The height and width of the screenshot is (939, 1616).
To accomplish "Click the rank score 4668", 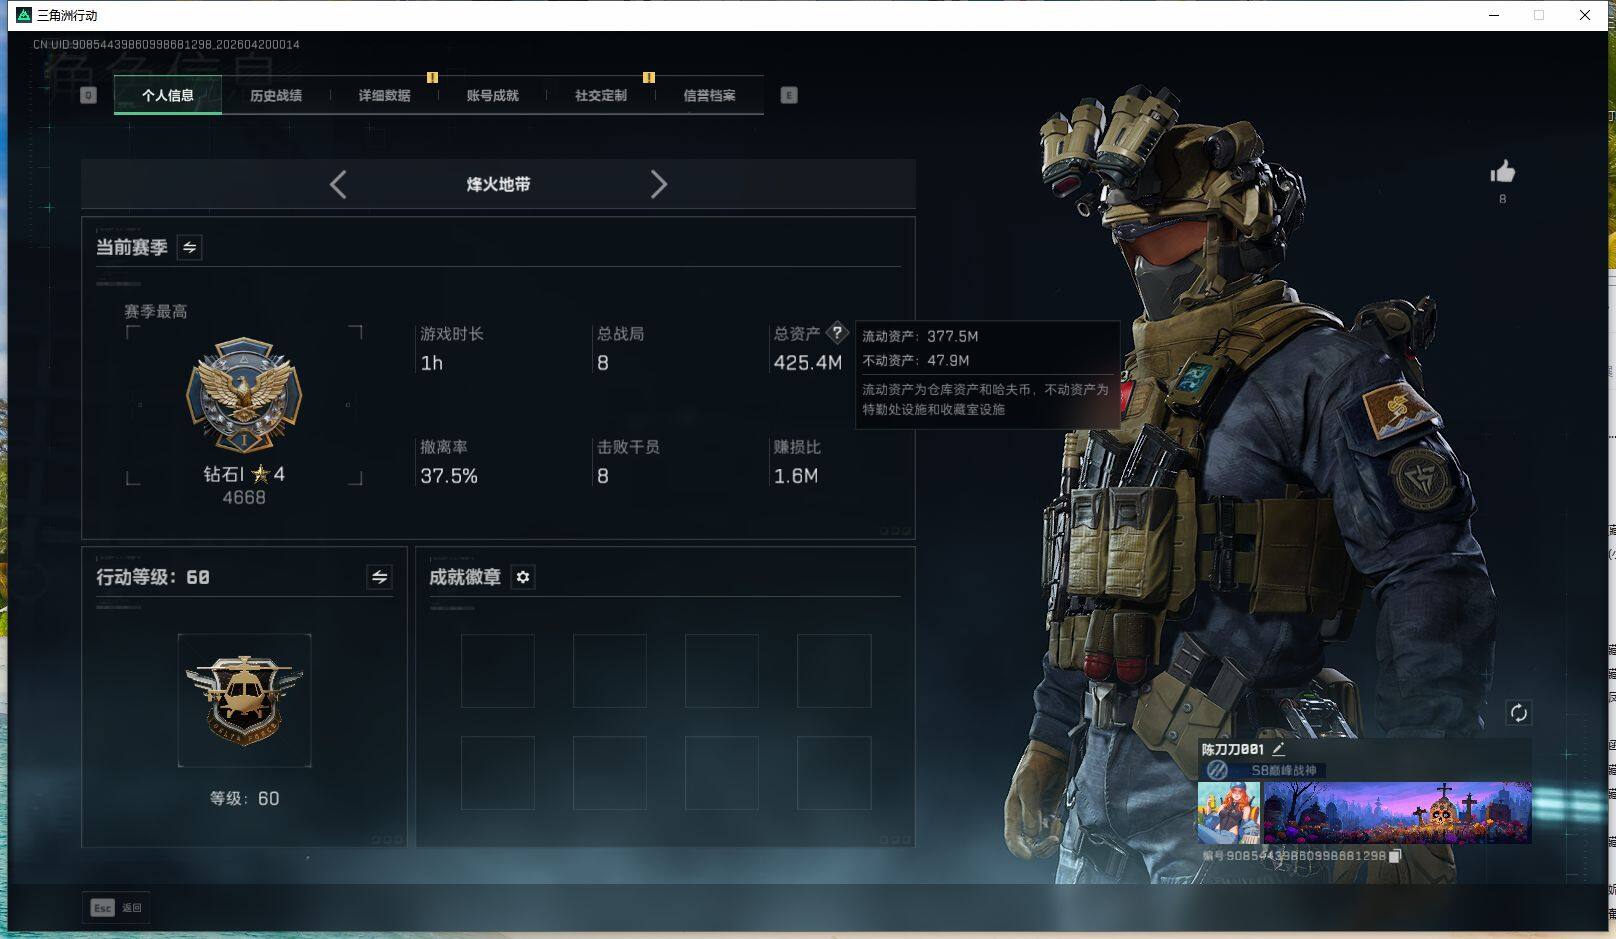I will click(244, 498).
